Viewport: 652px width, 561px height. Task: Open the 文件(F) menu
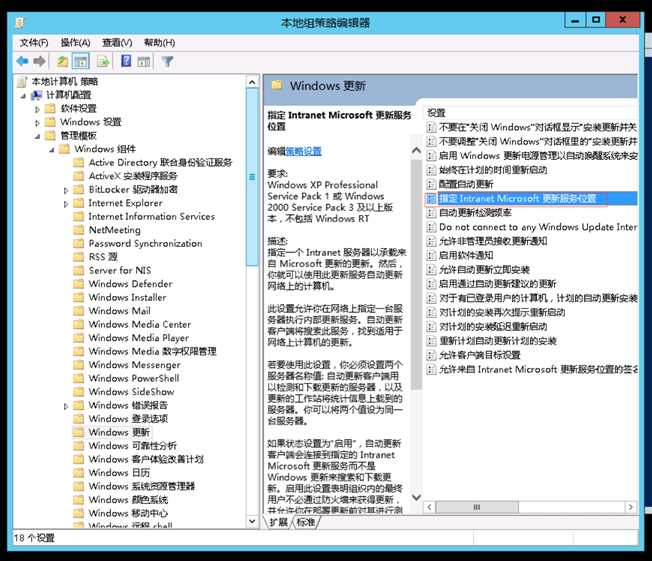pyautogui.click(x=34, y=42)
